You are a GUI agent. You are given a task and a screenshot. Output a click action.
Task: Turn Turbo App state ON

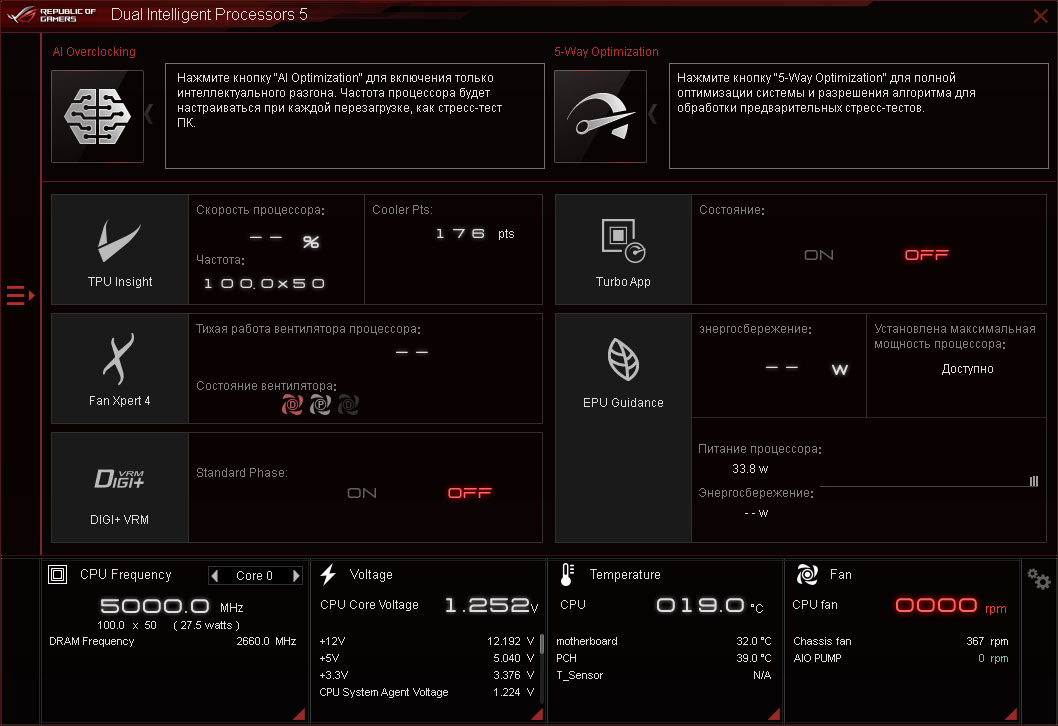(x=819, y=255)
